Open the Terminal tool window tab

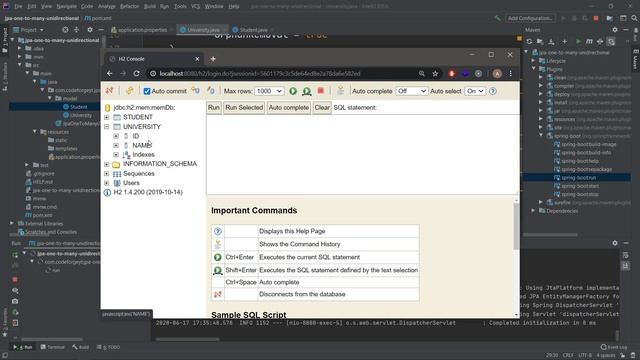click(52, 347)
